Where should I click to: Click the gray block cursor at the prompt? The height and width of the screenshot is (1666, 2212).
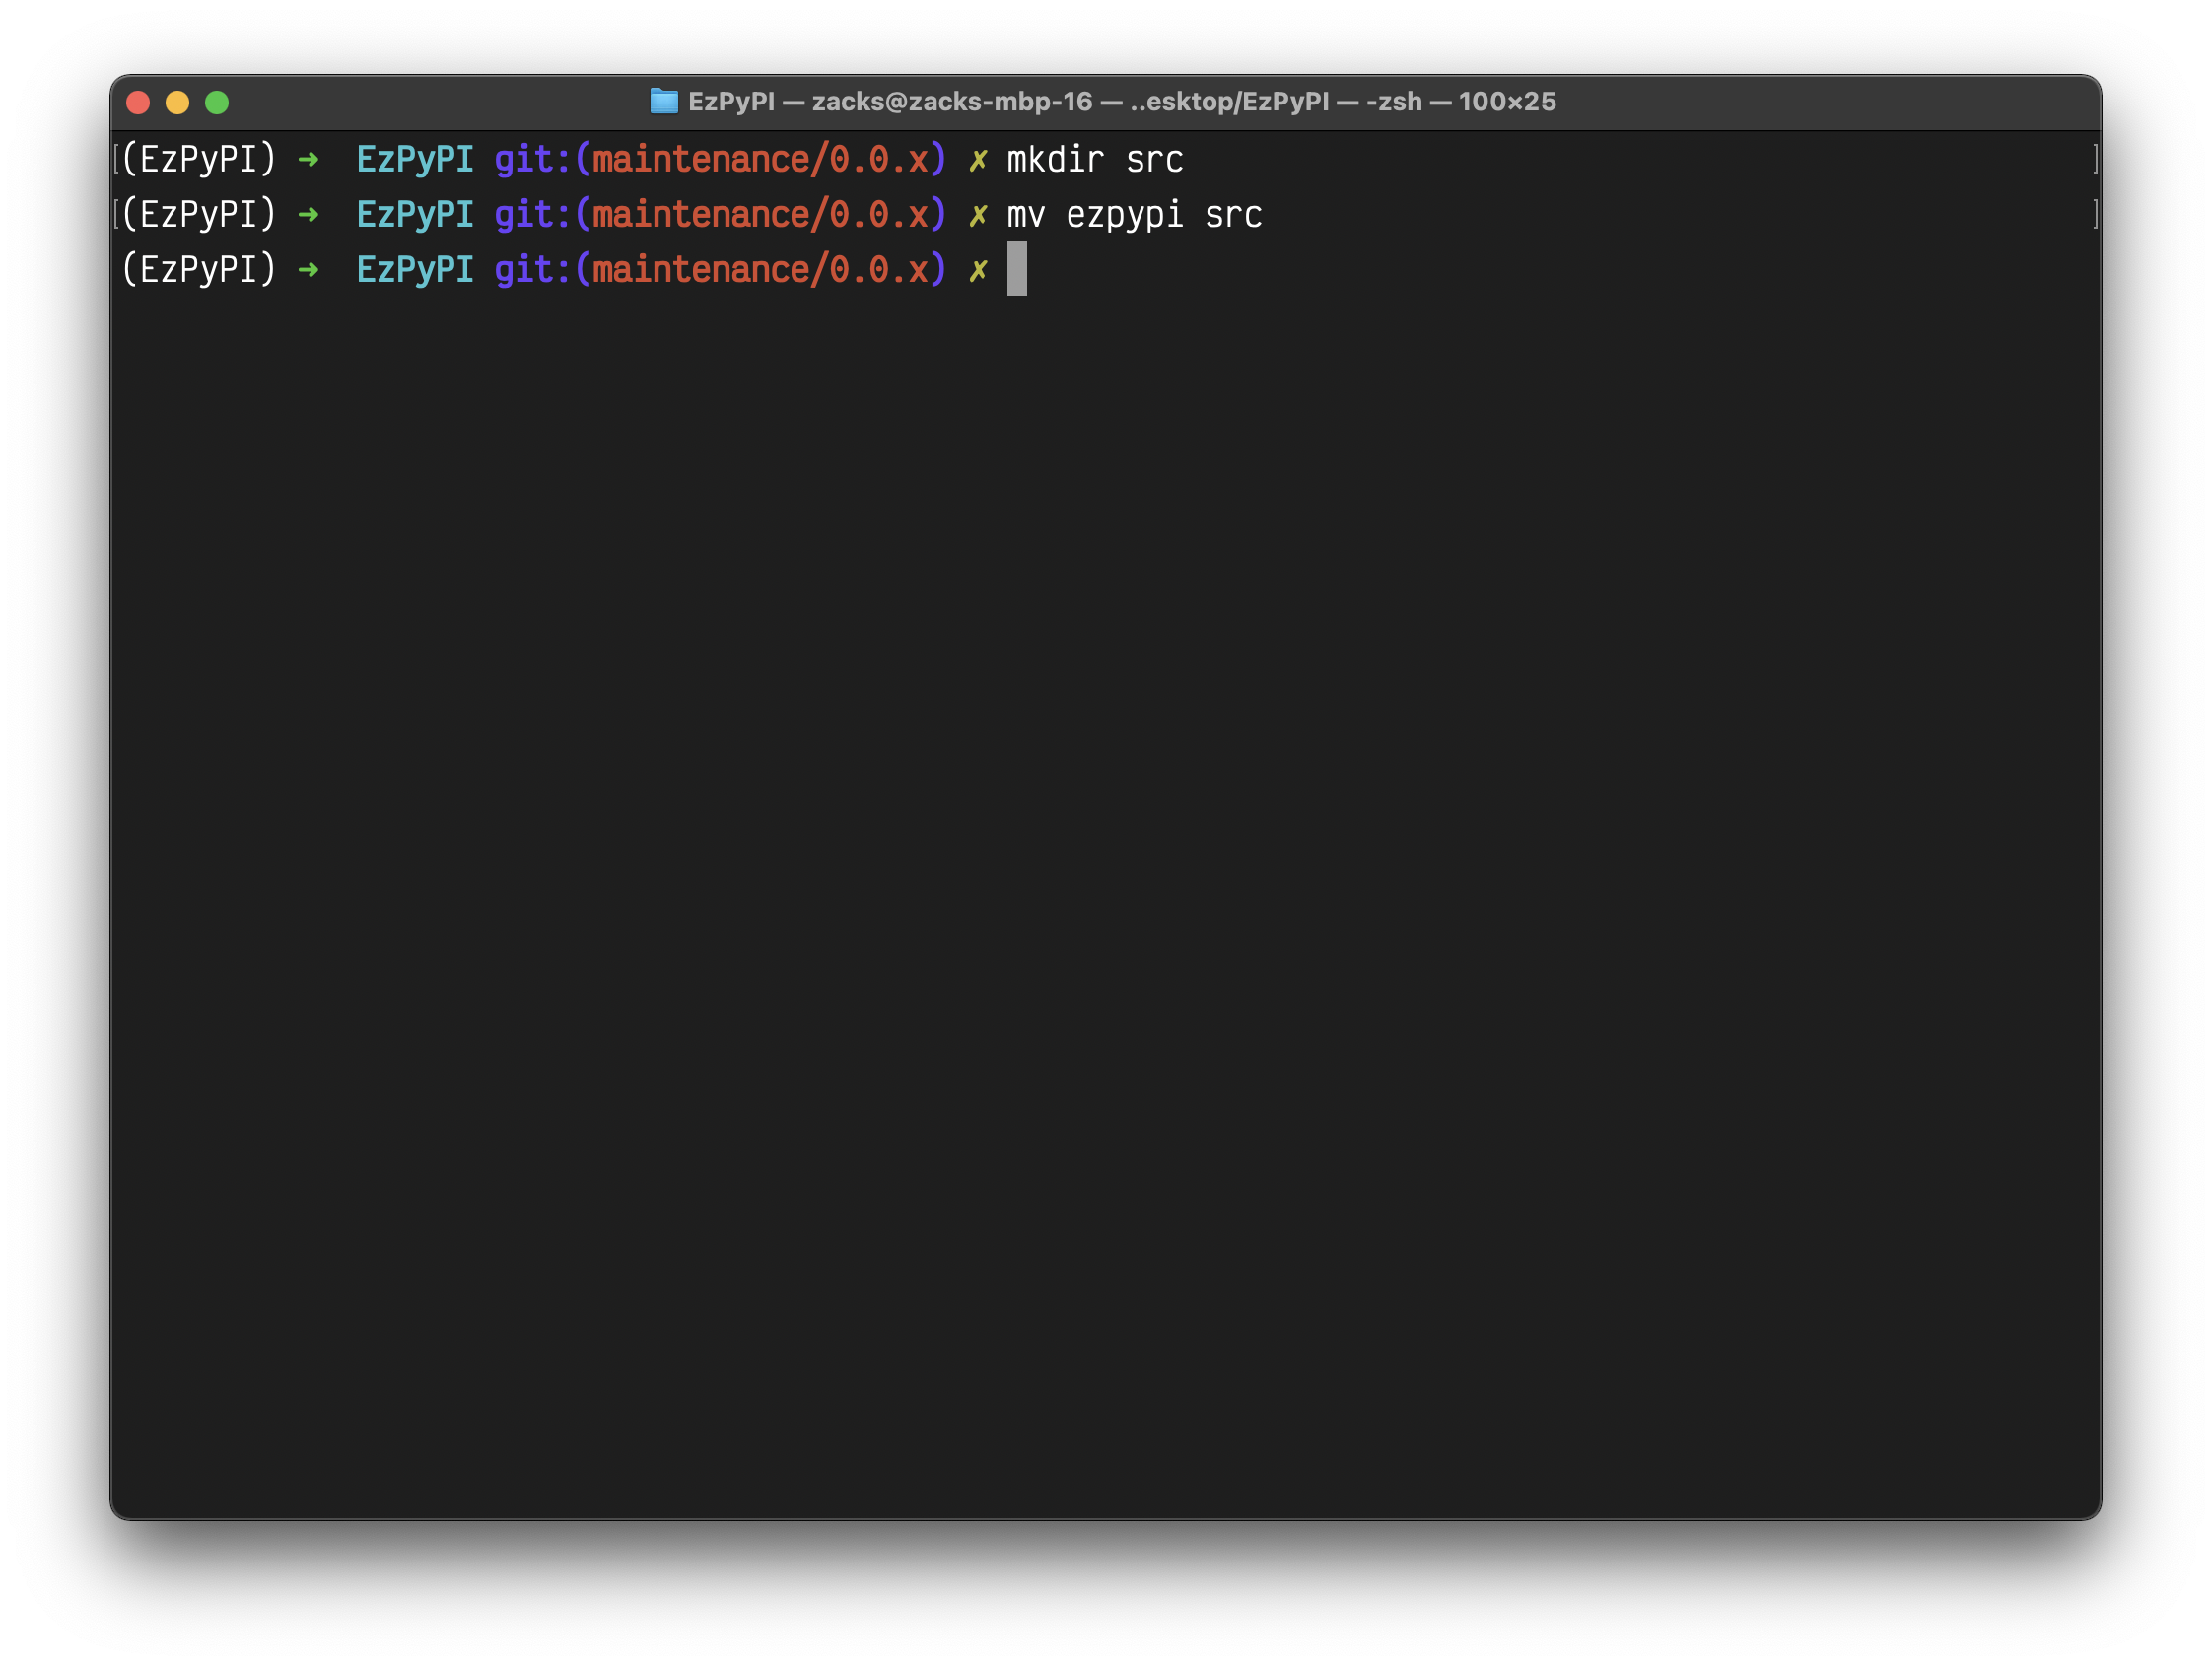point(1017,268)
